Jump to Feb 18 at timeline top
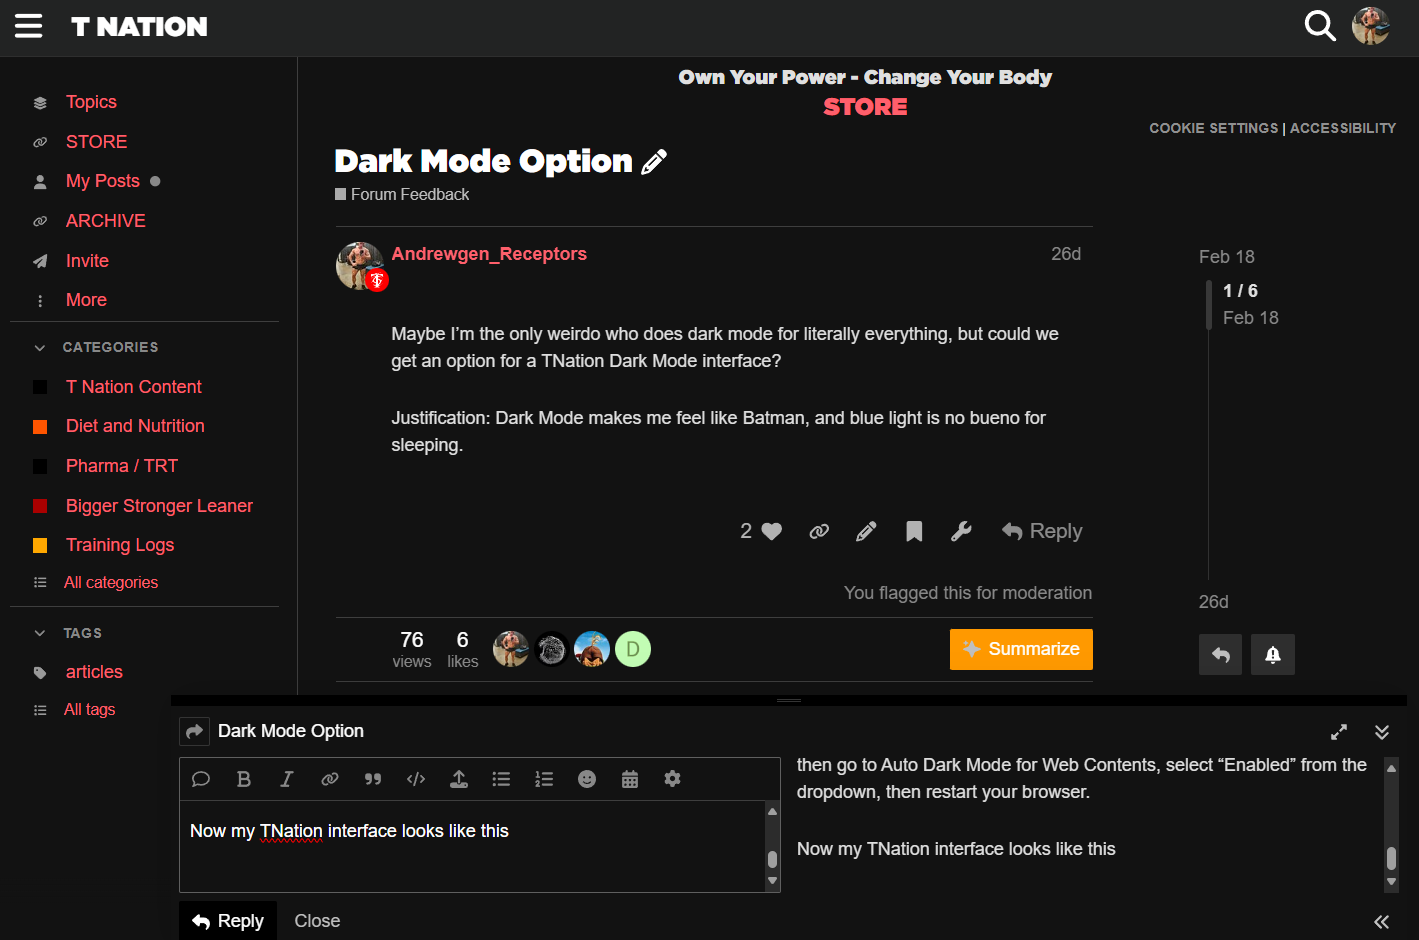 coord(1227,257)
